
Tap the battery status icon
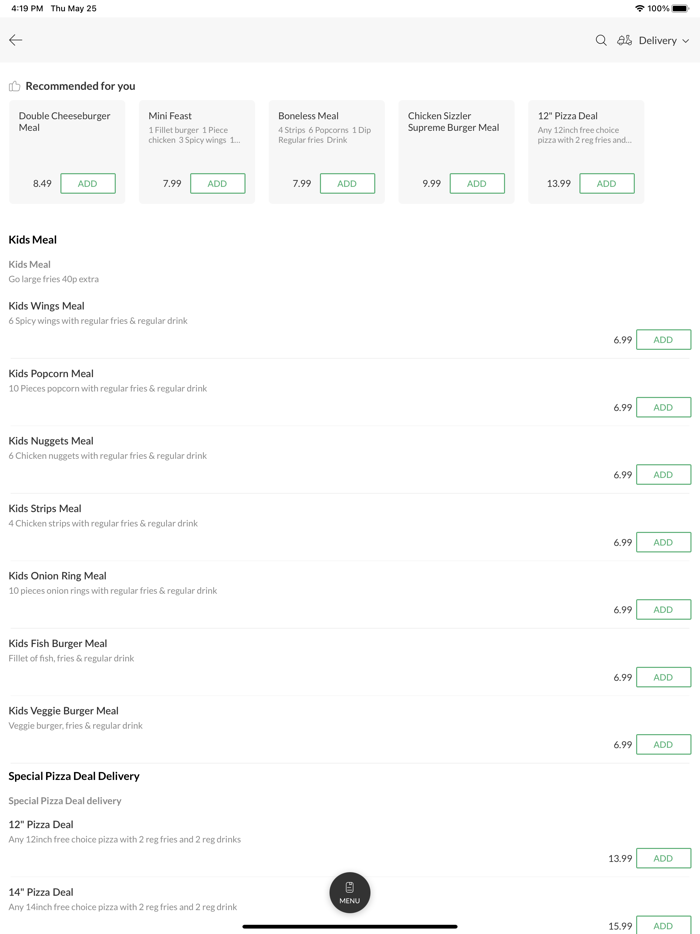coord(680,8)
